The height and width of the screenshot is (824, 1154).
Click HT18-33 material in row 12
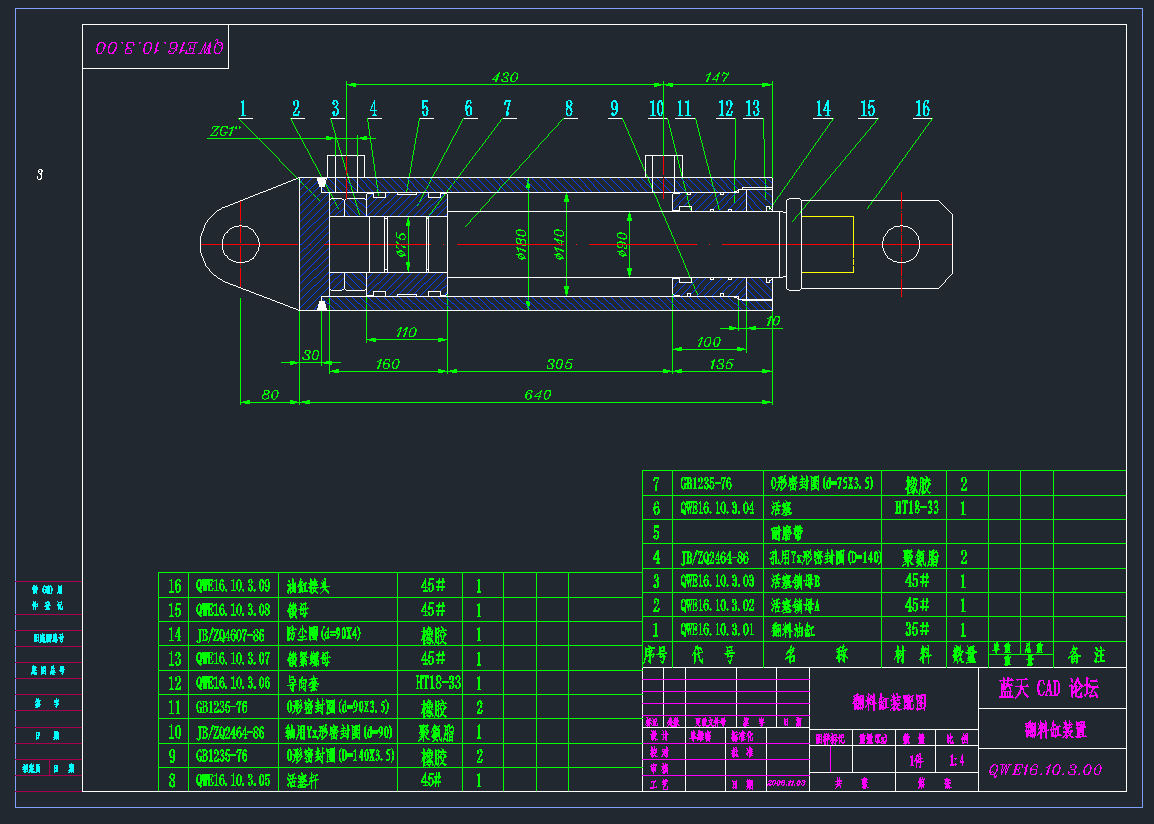click(x=438, y=683)
